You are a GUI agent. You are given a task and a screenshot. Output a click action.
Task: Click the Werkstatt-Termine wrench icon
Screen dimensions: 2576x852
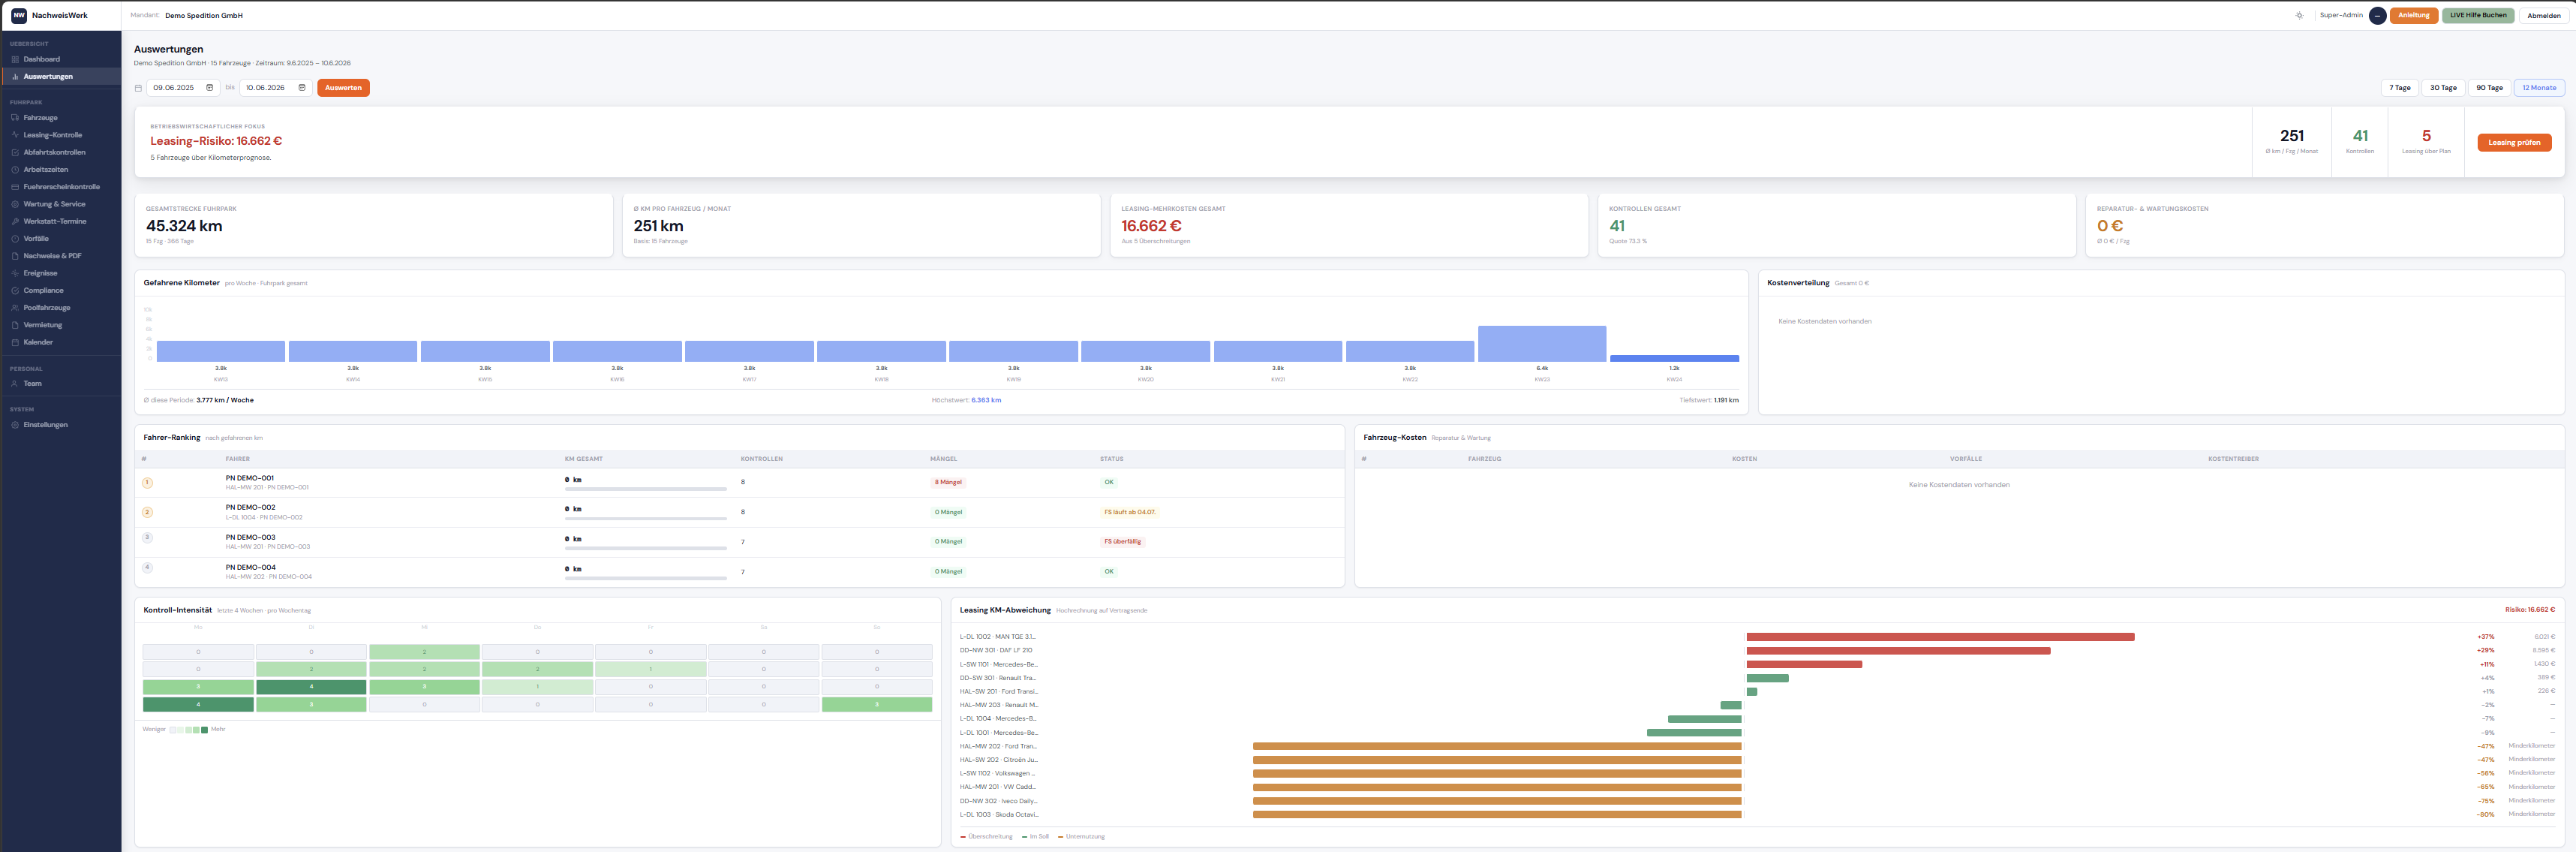15,221
